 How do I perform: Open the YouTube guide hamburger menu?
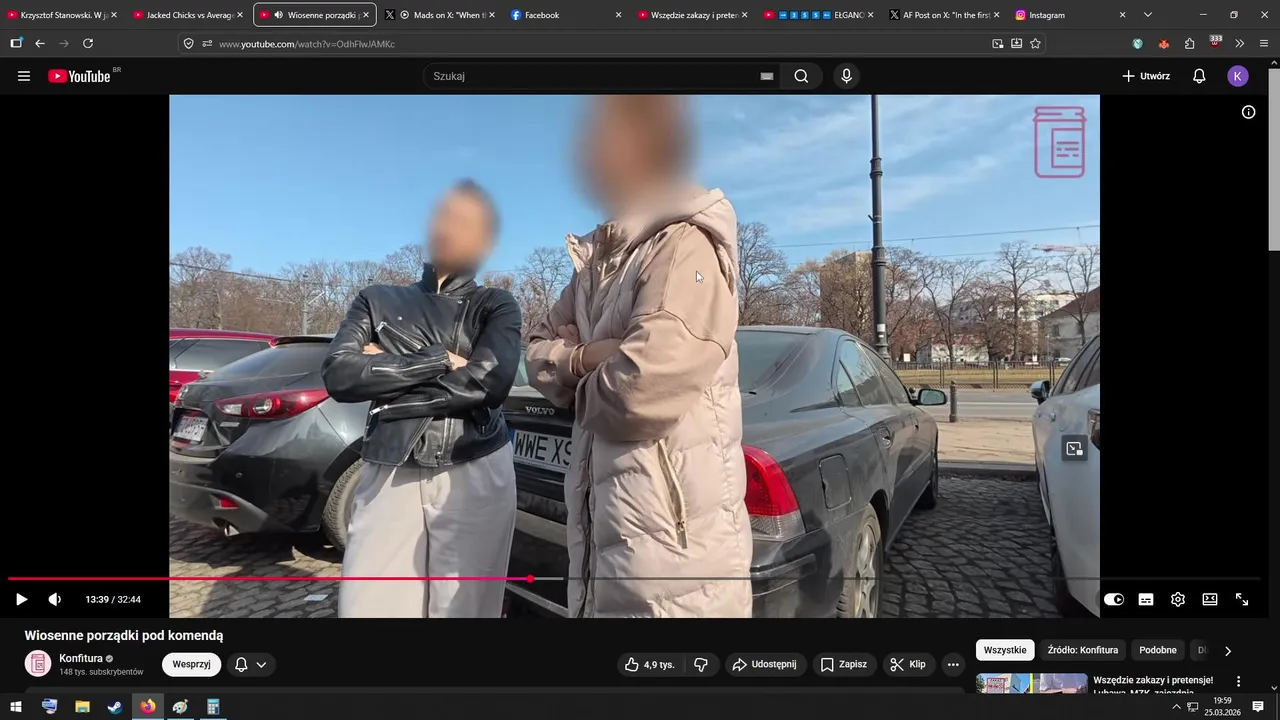[x=24, y=76]
